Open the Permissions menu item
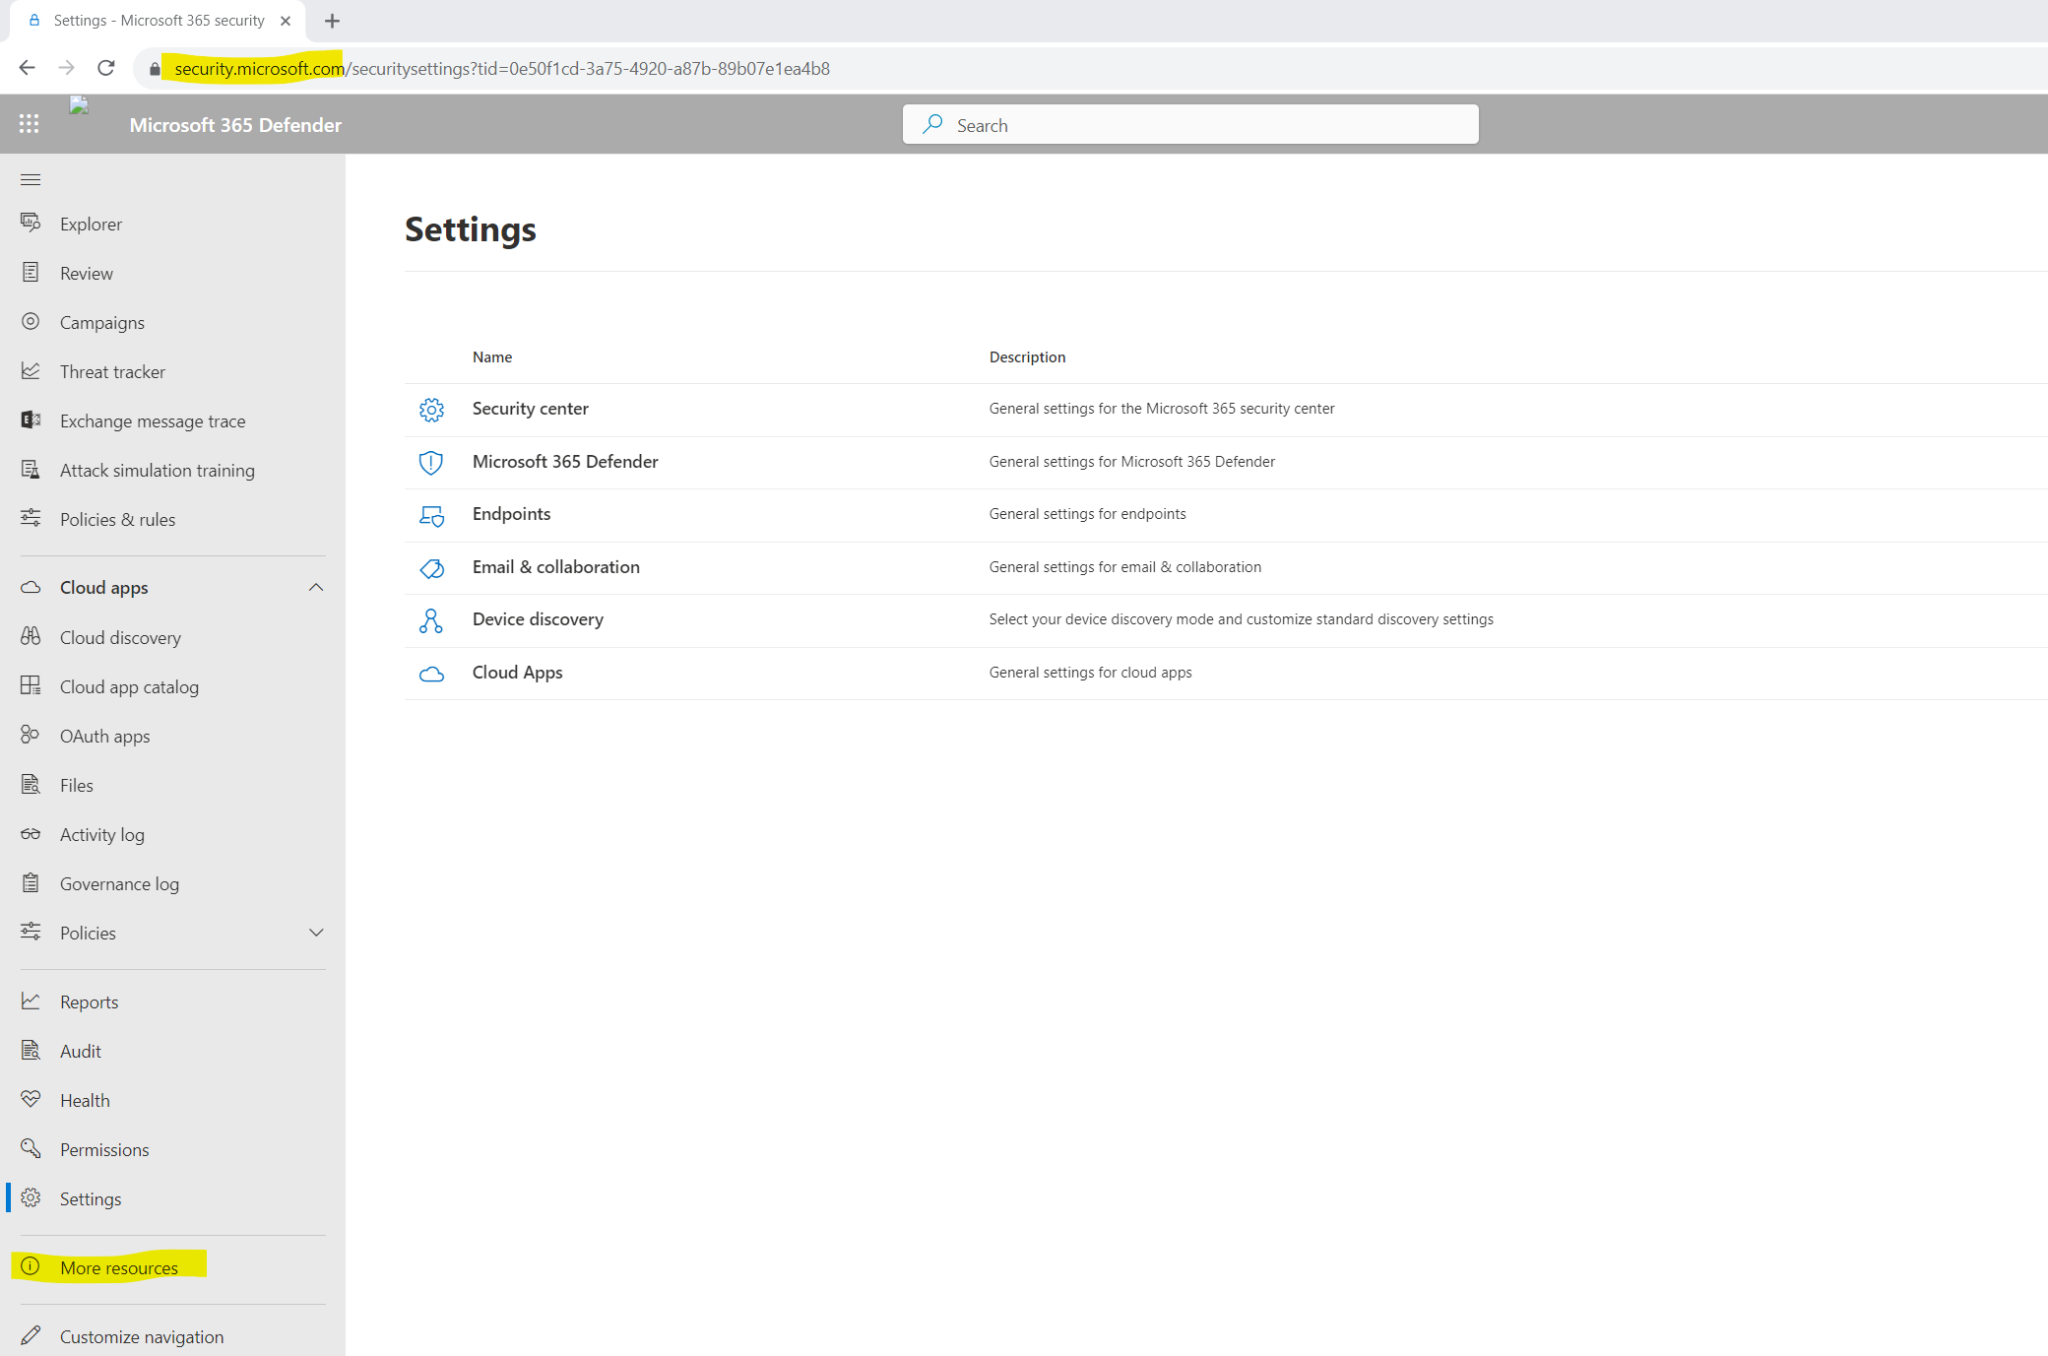The width and height of the screenshot is (2048, 1356). pos(104,1149)
